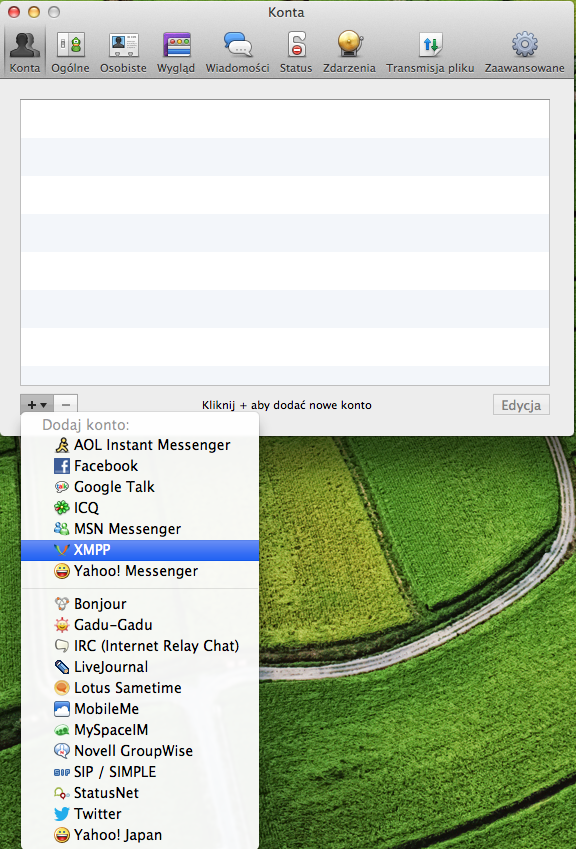Viewport: 576px width, 849px height.
Task: Choose MSN Messenger from the account menu
Action: pyautogui.click(x=140, y=529)
